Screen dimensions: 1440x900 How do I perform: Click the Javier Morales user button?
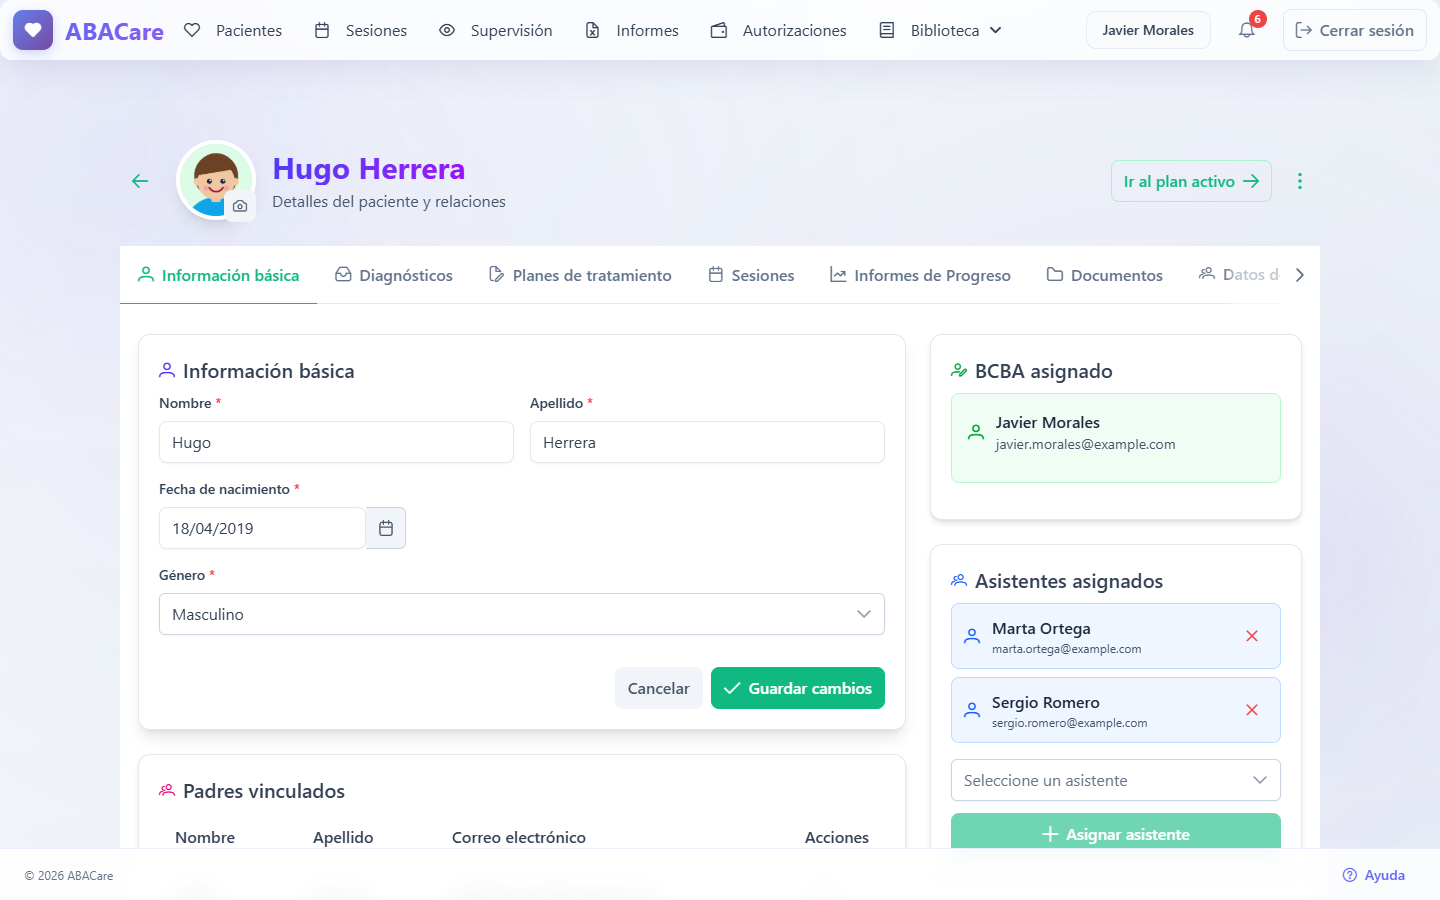tap(1148, 30)
